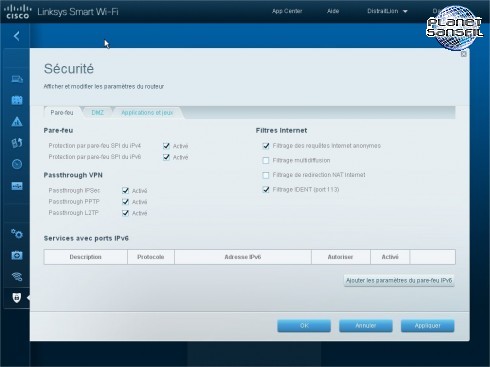
Task: Click the Filtres Internet heading
Action: (281, 130)
